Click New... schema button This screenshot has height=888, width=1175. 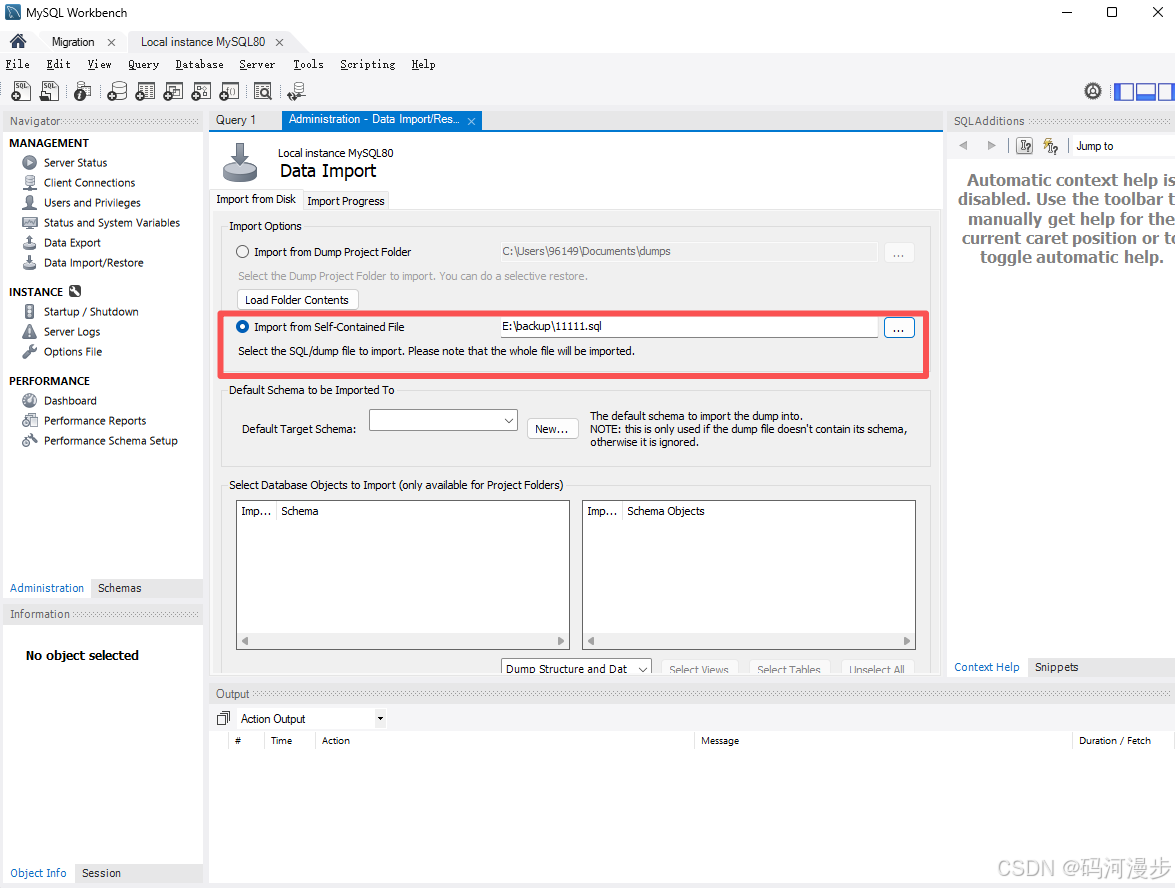(x=552, y=429)
